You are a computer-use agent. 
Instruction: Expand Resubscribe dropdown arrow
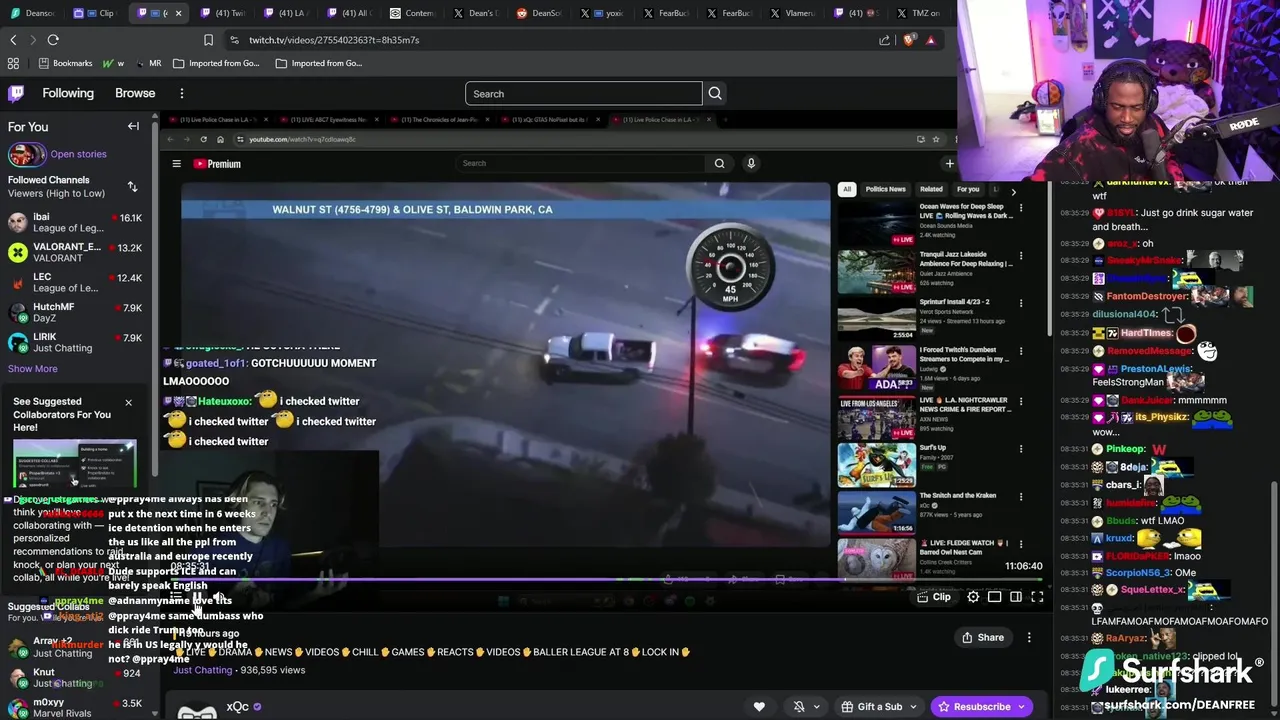coord(1021,707)
